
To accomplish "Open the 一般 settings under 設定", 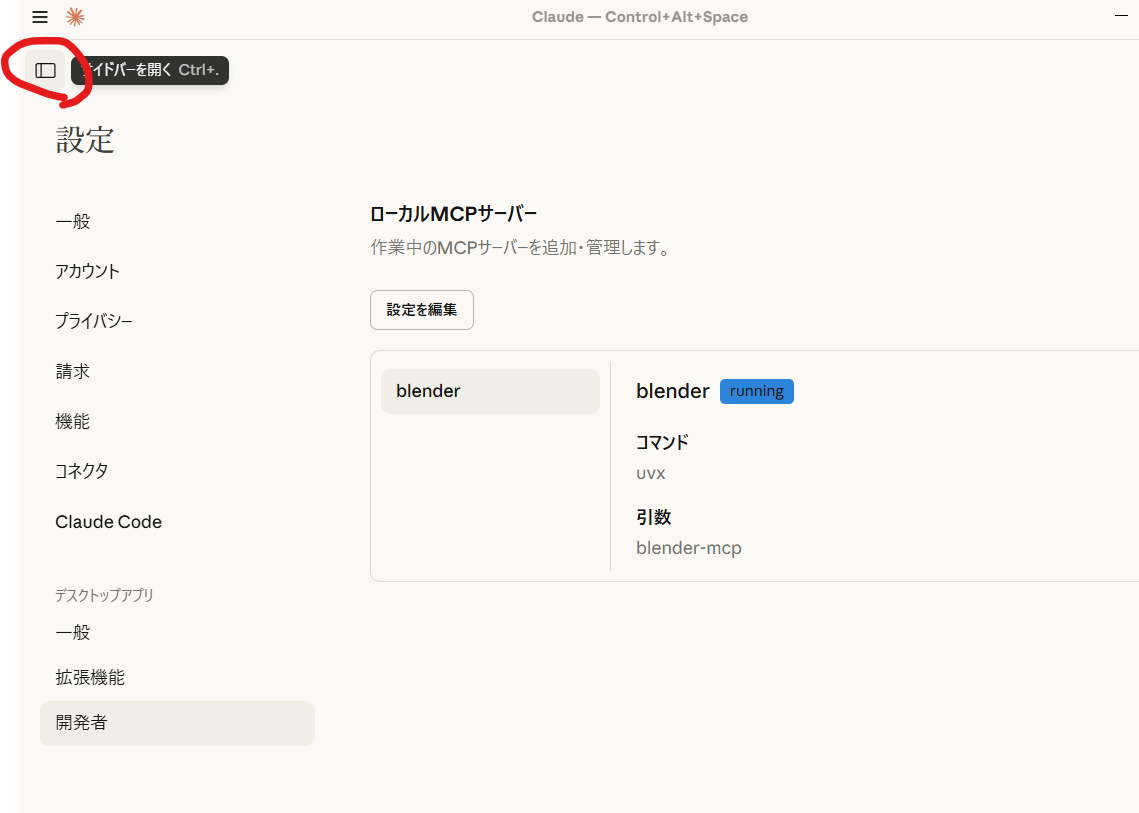I will point(73,221).
